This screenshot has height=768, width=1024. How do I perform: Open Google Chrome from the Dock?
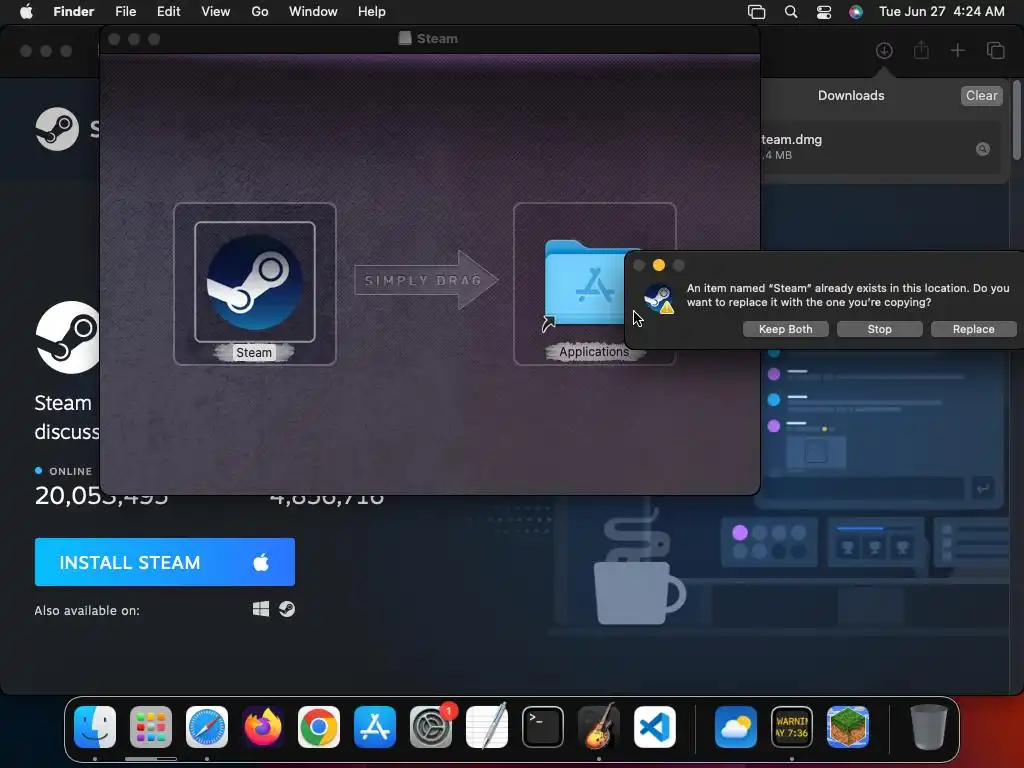tap(319, 727)
